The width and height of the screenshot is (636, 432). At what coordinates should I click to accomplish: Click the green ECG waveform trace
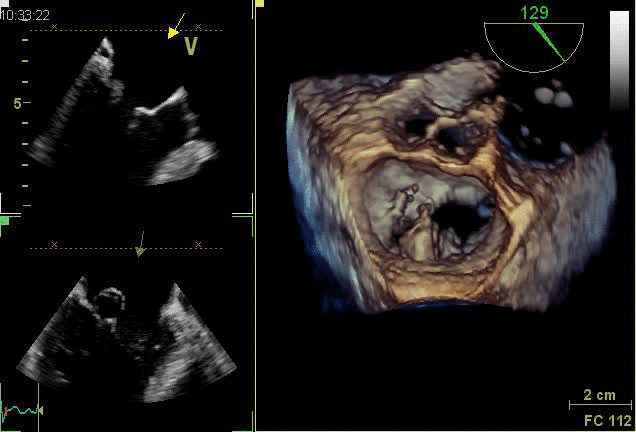click(20, 411)
